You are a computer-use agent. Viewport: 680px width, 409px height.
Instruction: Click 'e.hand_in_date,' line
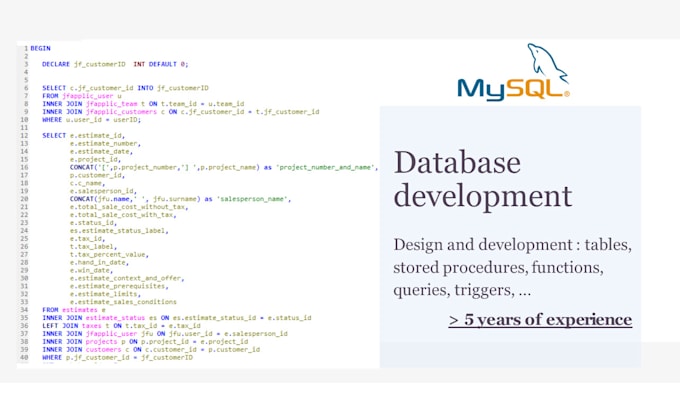coord(99,262)
